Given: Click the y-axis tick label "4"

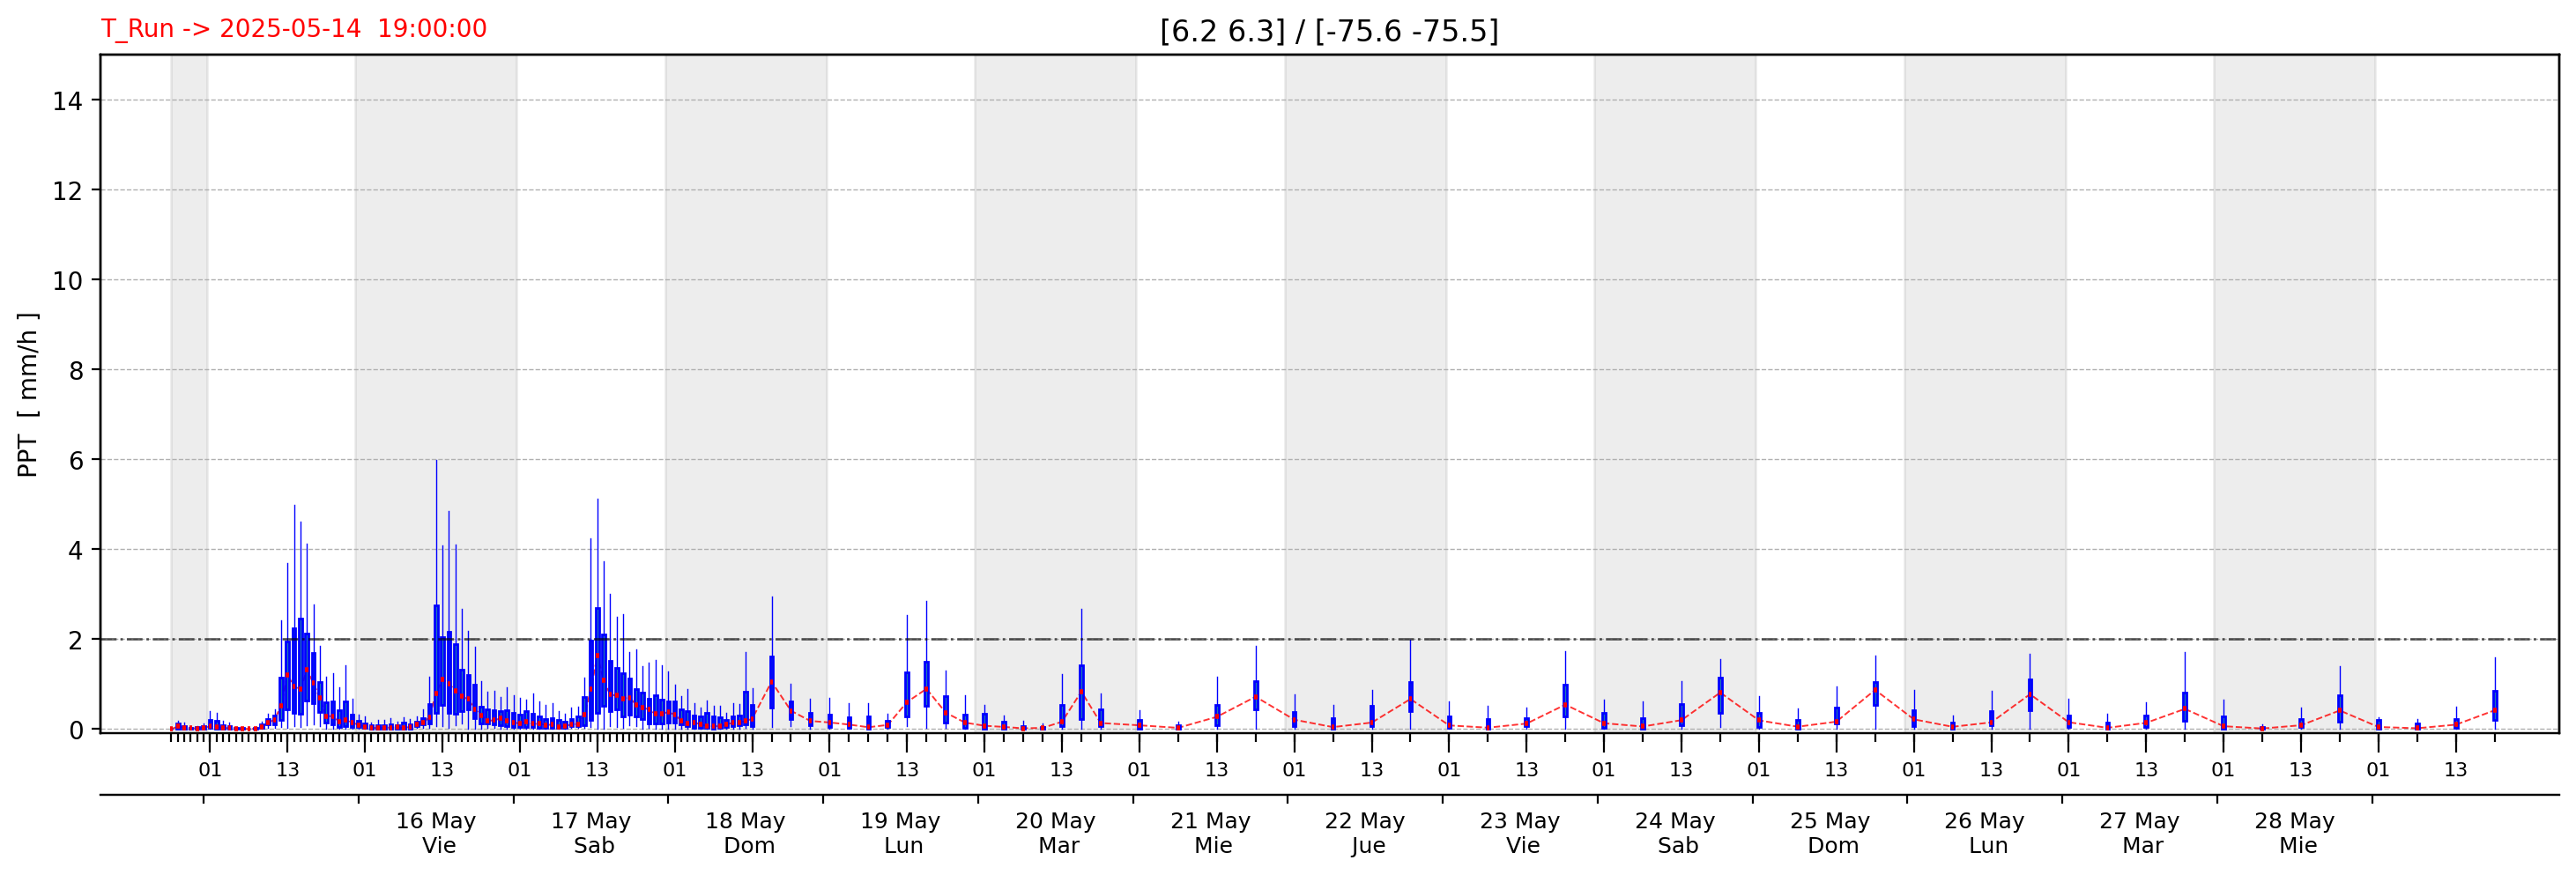Looking at the screenshot, I should click(76, 551).
